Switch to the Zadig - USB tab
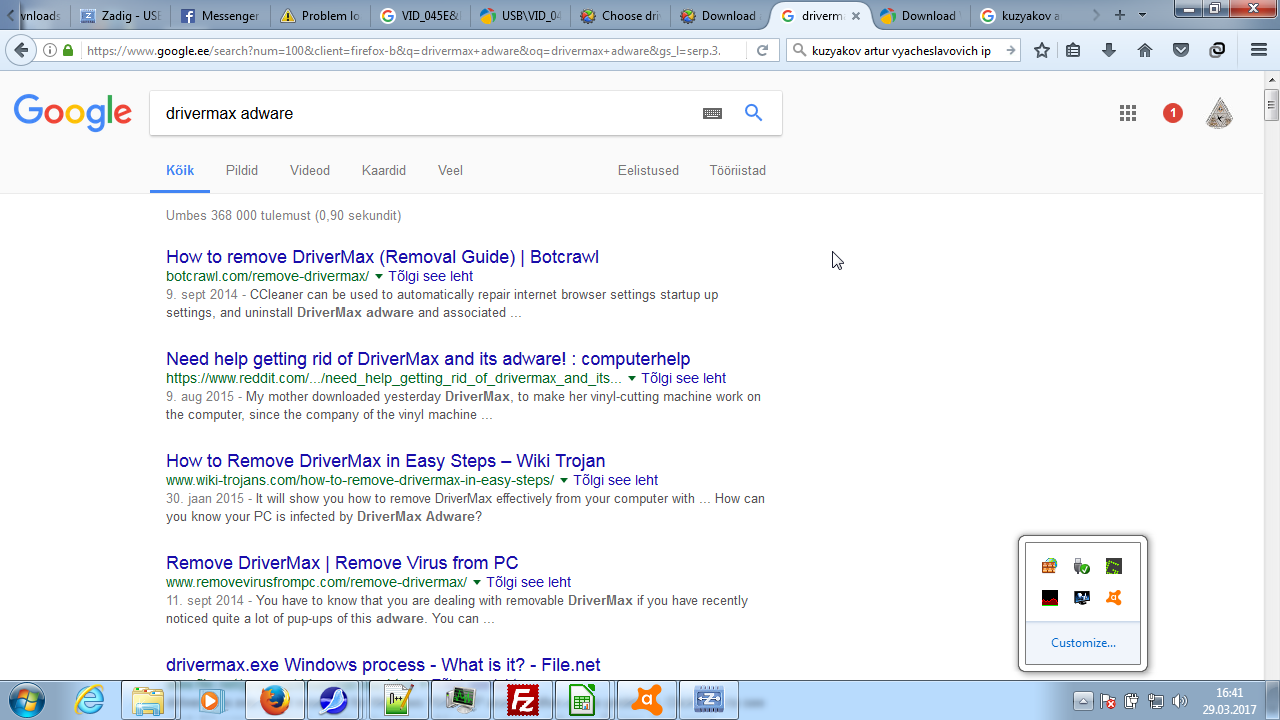The image size is (1280, 720). click(120, 16)
